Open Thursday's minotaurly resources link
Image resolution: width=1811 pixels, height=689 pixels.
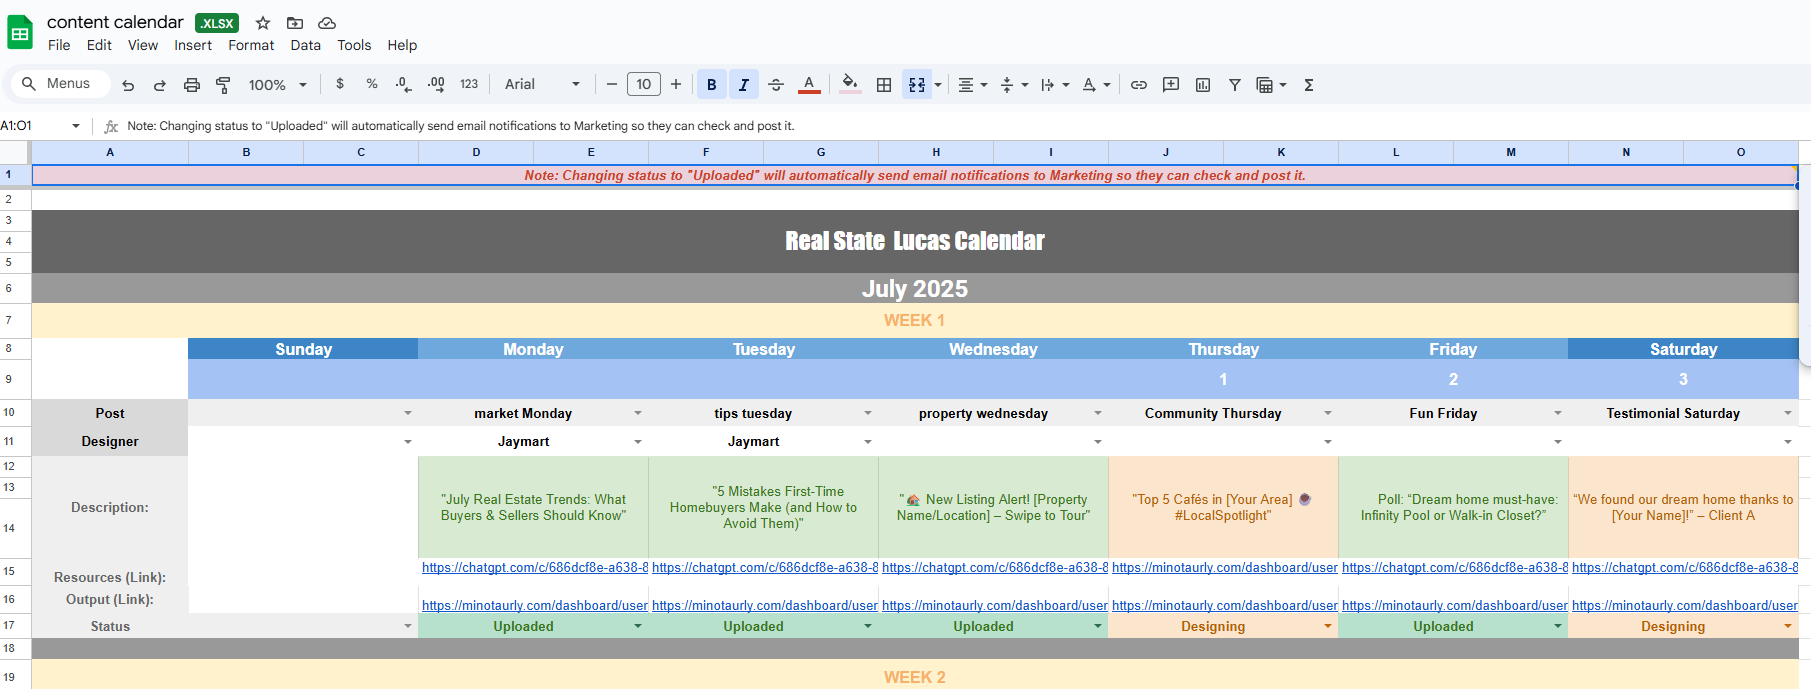click(x=1225, y=567)
